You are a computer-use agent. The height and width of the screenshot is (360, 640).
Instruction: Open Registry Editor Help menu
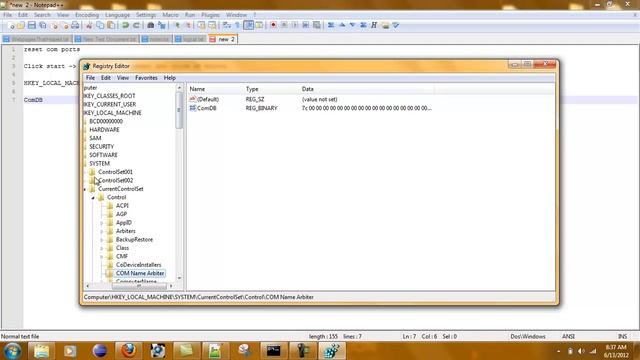click(169, 78)
